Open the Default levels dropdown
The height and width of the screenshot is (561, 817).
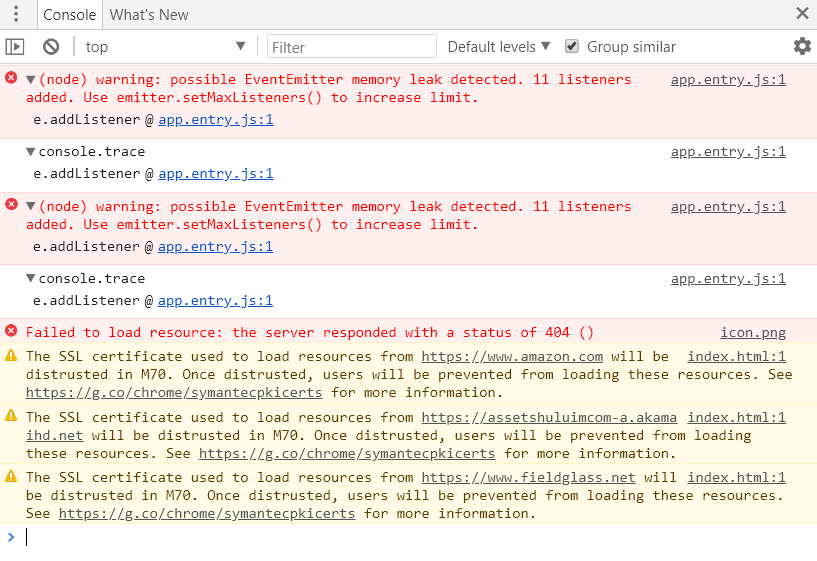[499, 47]
